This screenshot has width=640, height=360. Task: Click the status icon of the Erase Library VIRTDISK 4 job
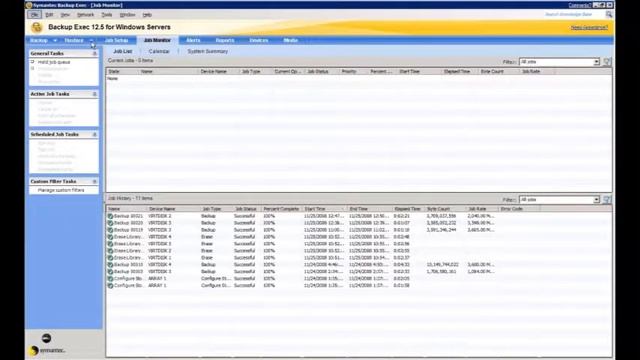pos(110,237)
